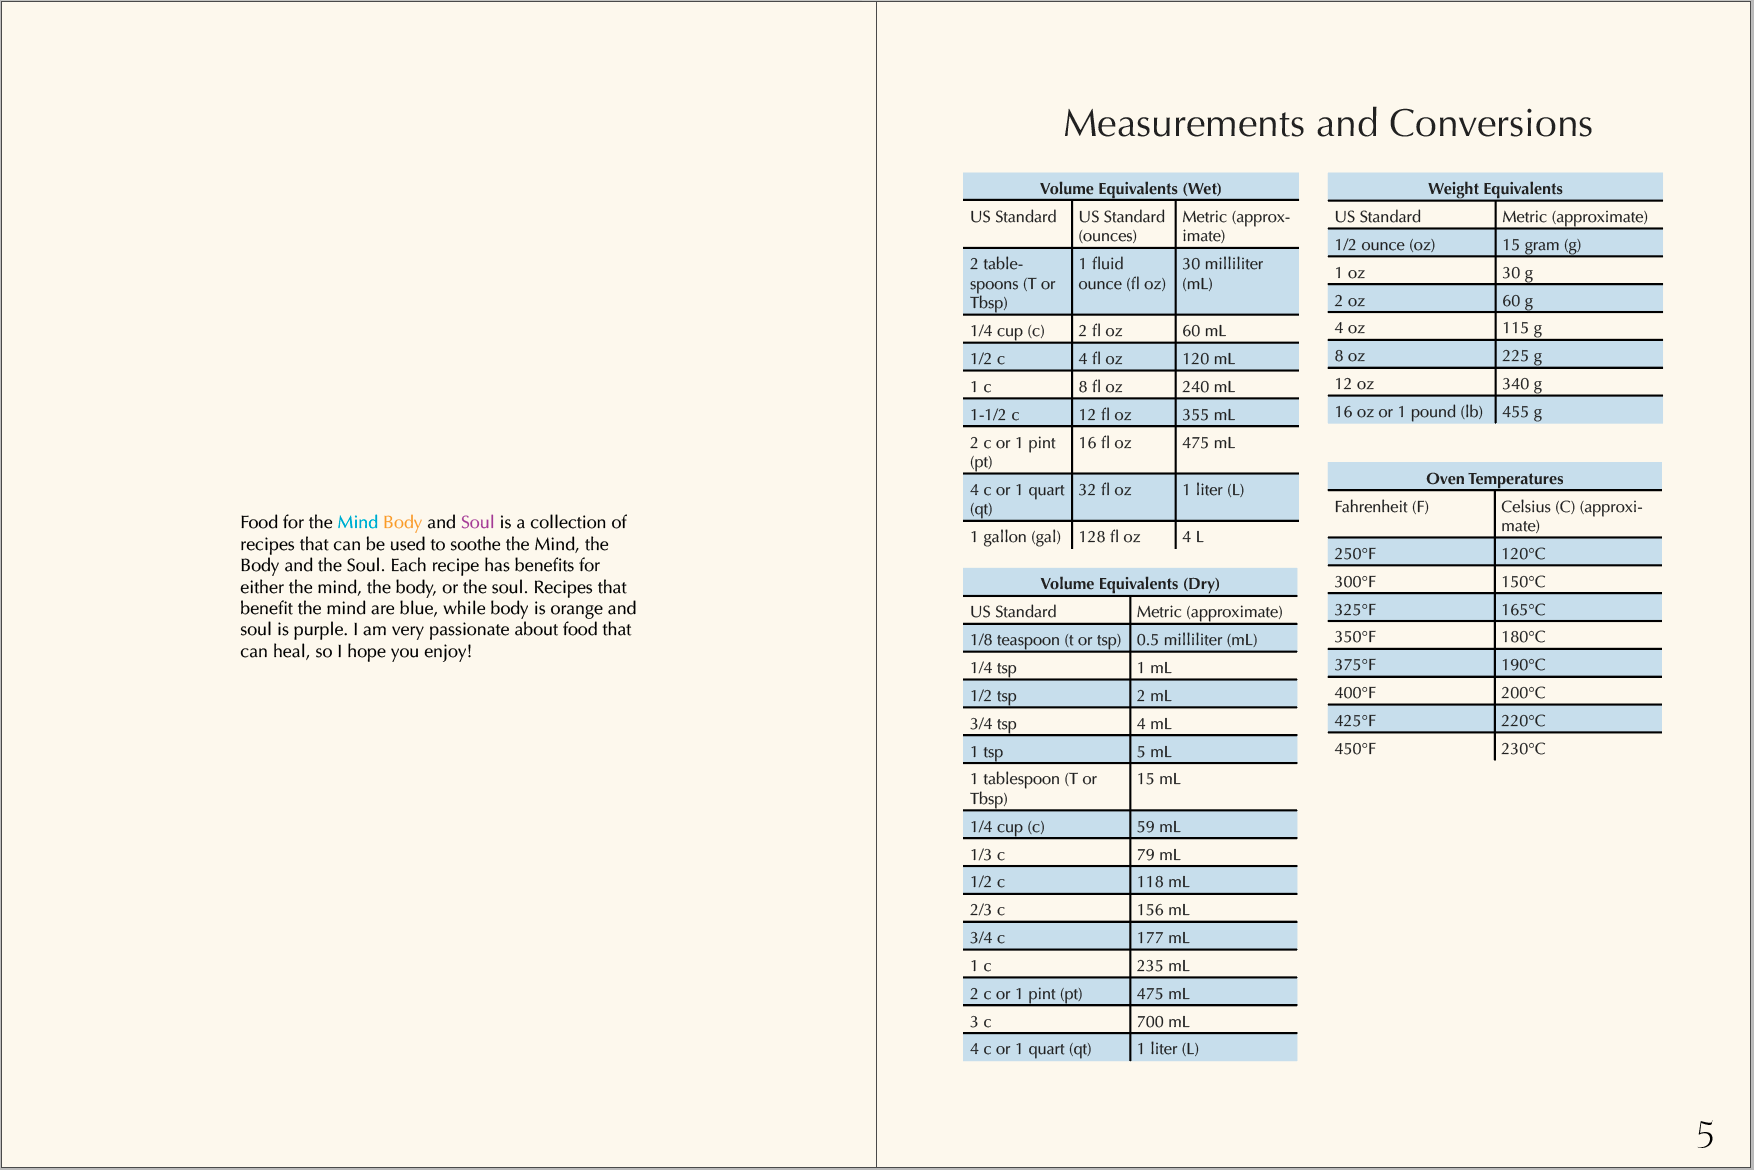
Task: Select the '16 fl oz' cell
Action: click(x=1124, y=451)
